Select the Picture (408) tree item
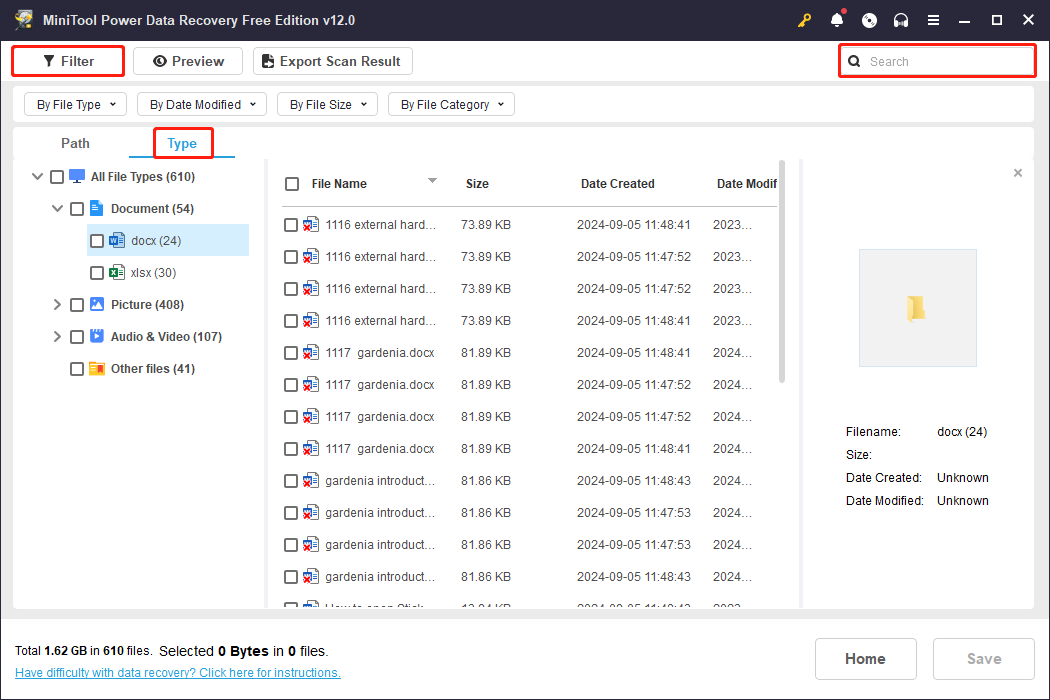This screenshot has width=1050, height=700. pyautogui.click(x=147, y=305)
